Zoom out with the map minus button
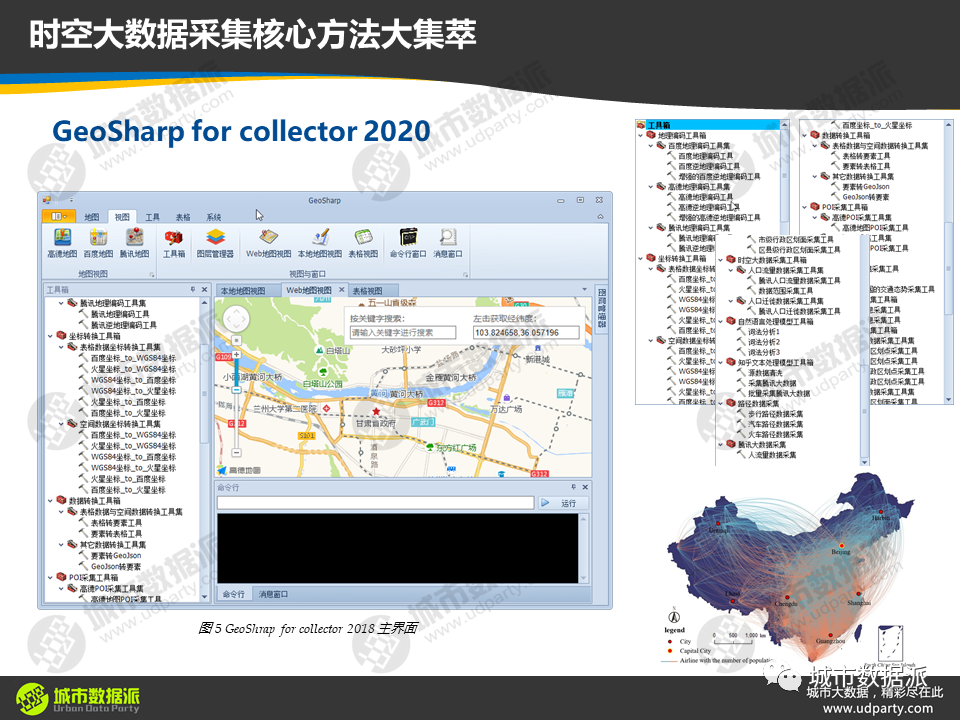 (x=236, y=452)
